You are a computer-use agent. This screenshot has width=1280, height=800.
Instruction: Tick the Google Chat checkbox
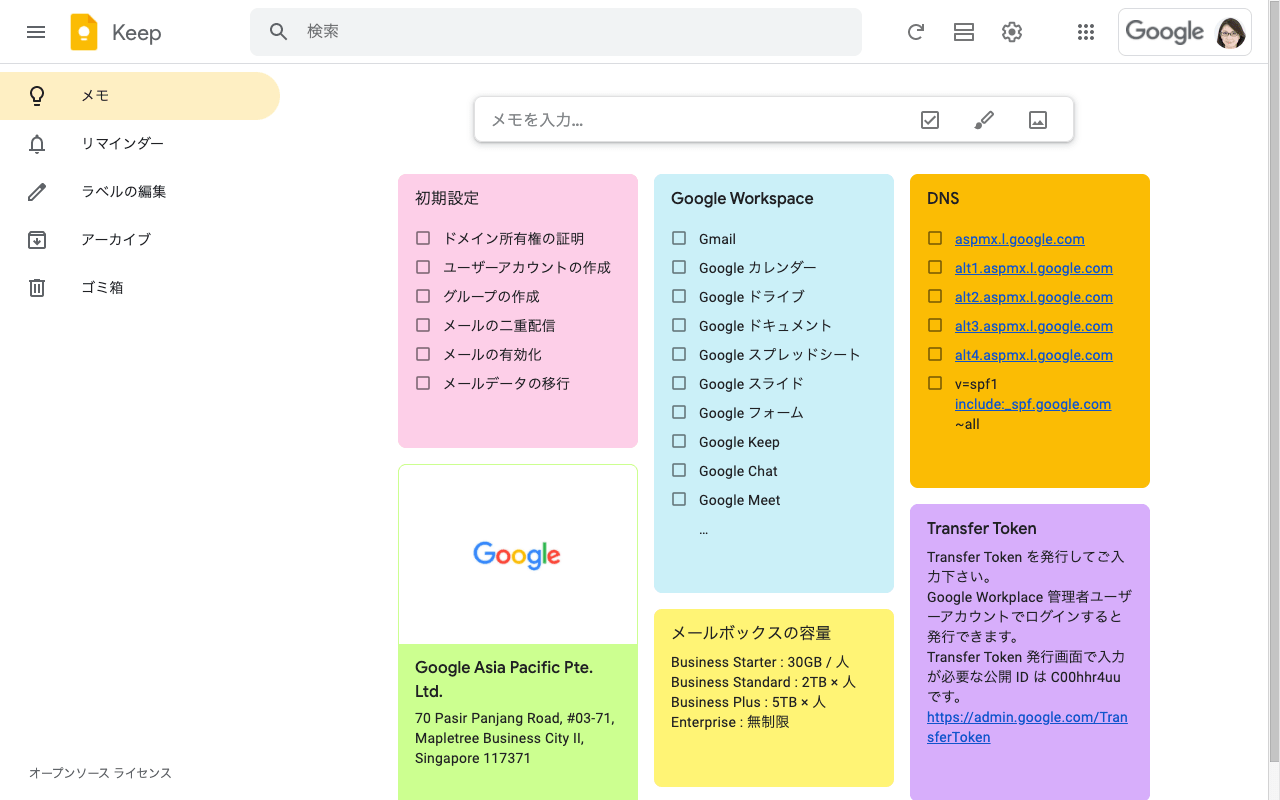(679, 470)
